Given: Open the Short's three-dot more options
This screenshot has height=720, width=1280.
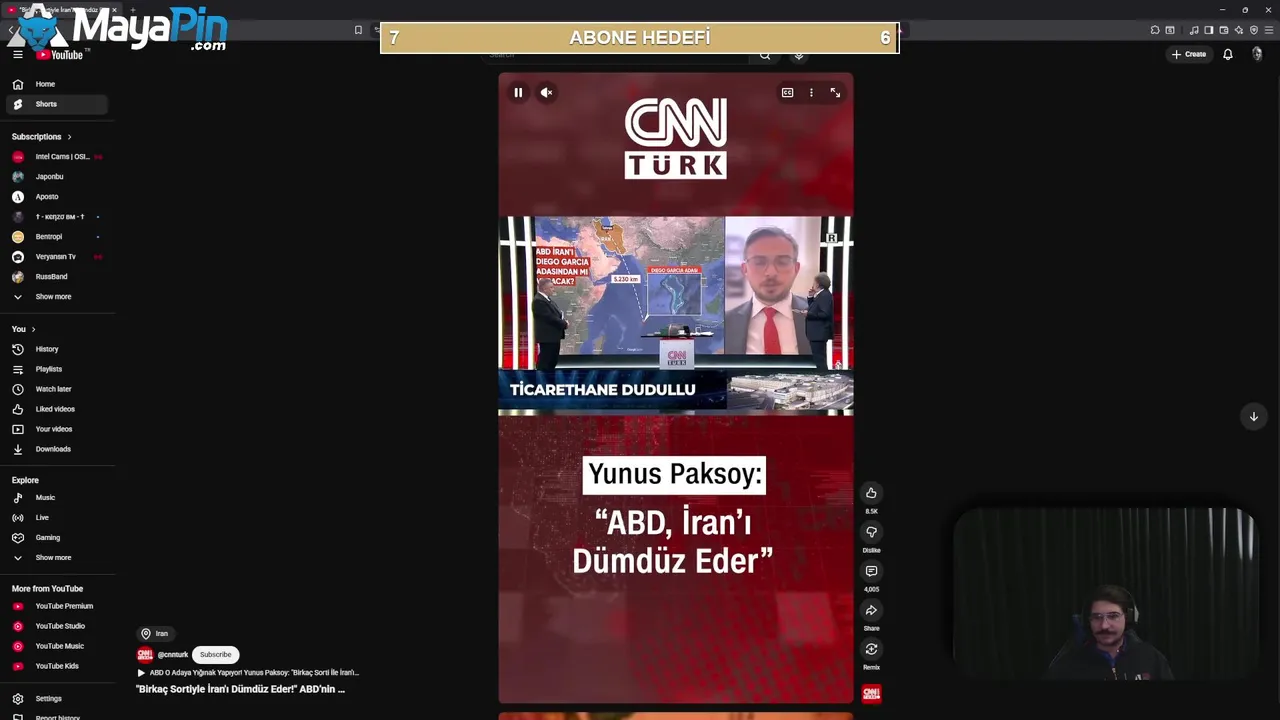Looking at the screenshot, I should pos(811,92).
